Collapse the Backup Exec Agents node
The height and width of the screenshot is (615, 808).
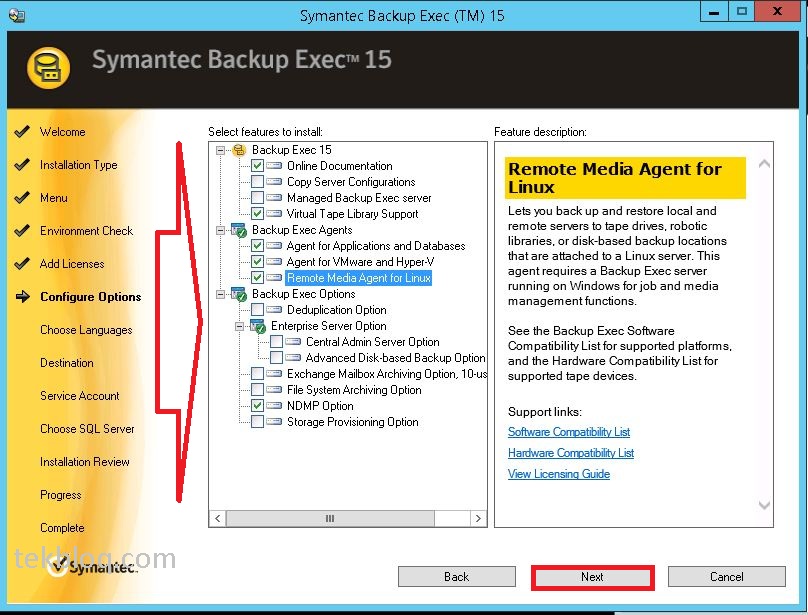coord(221,230)
